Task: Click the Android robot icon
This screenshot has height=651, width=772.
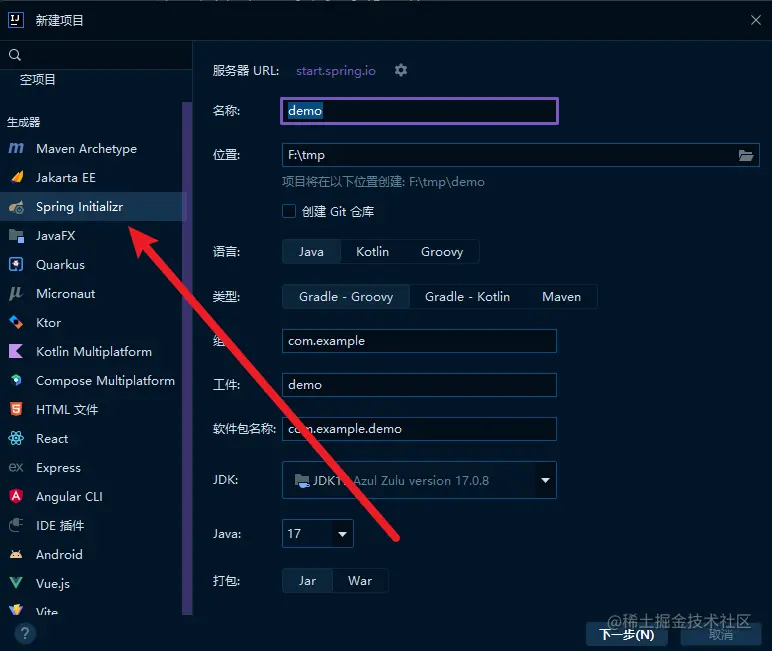Action: 16,554
